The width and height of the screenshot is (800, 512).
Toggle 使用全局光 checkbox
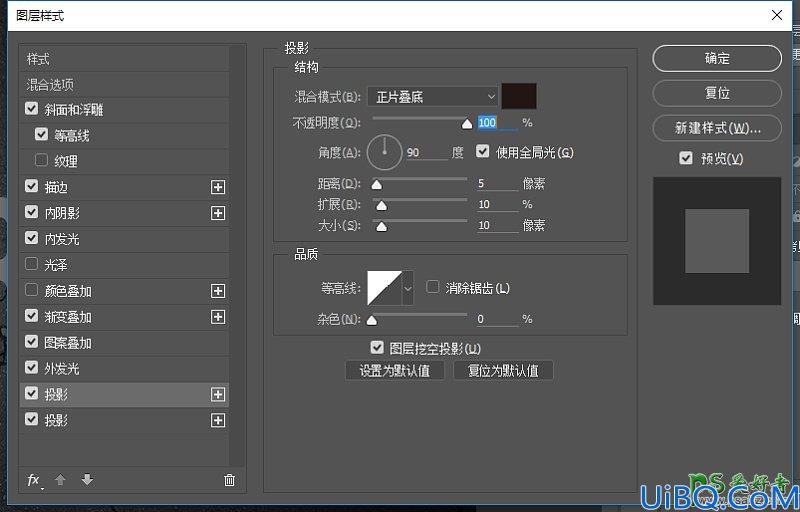(483, 151)
